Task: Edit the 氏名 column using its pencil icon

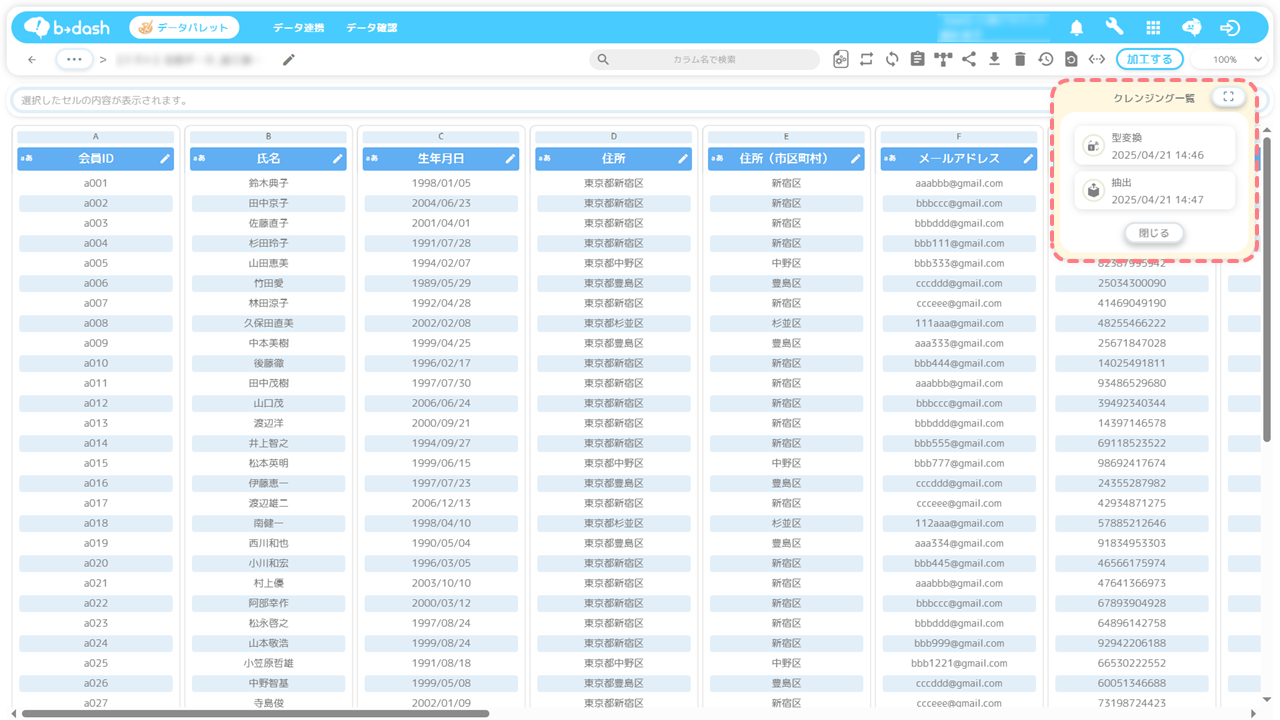Action: coord(338,159)
